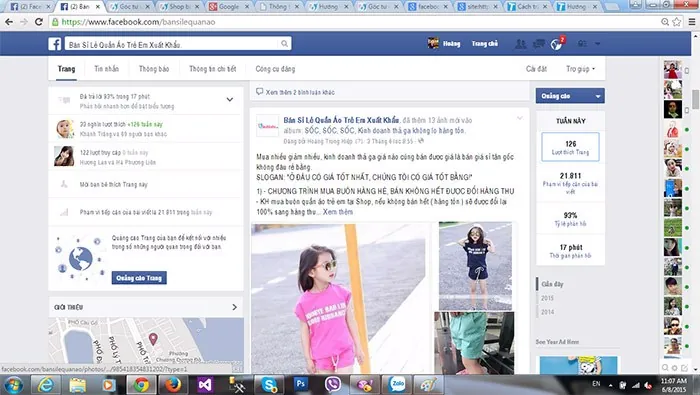Open Chrome menu hamburger icon
Image resolution: width=700 pixels, height=395 pixels.
click(692, 22)
